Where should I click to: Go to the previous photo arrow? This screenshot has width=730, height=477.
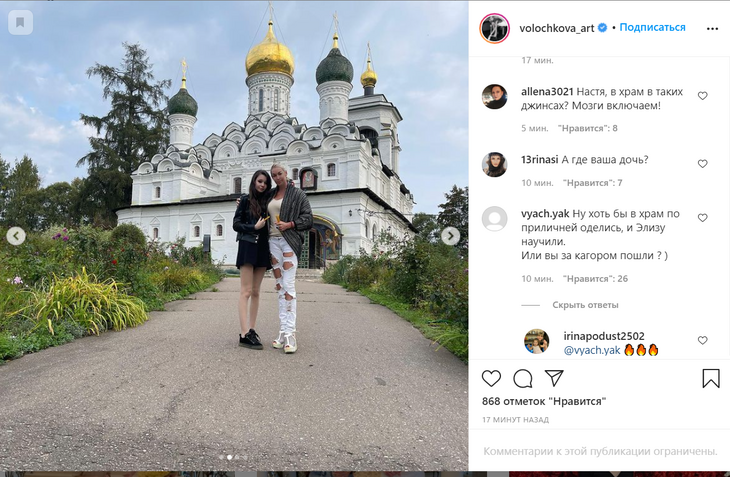(16, 236)
